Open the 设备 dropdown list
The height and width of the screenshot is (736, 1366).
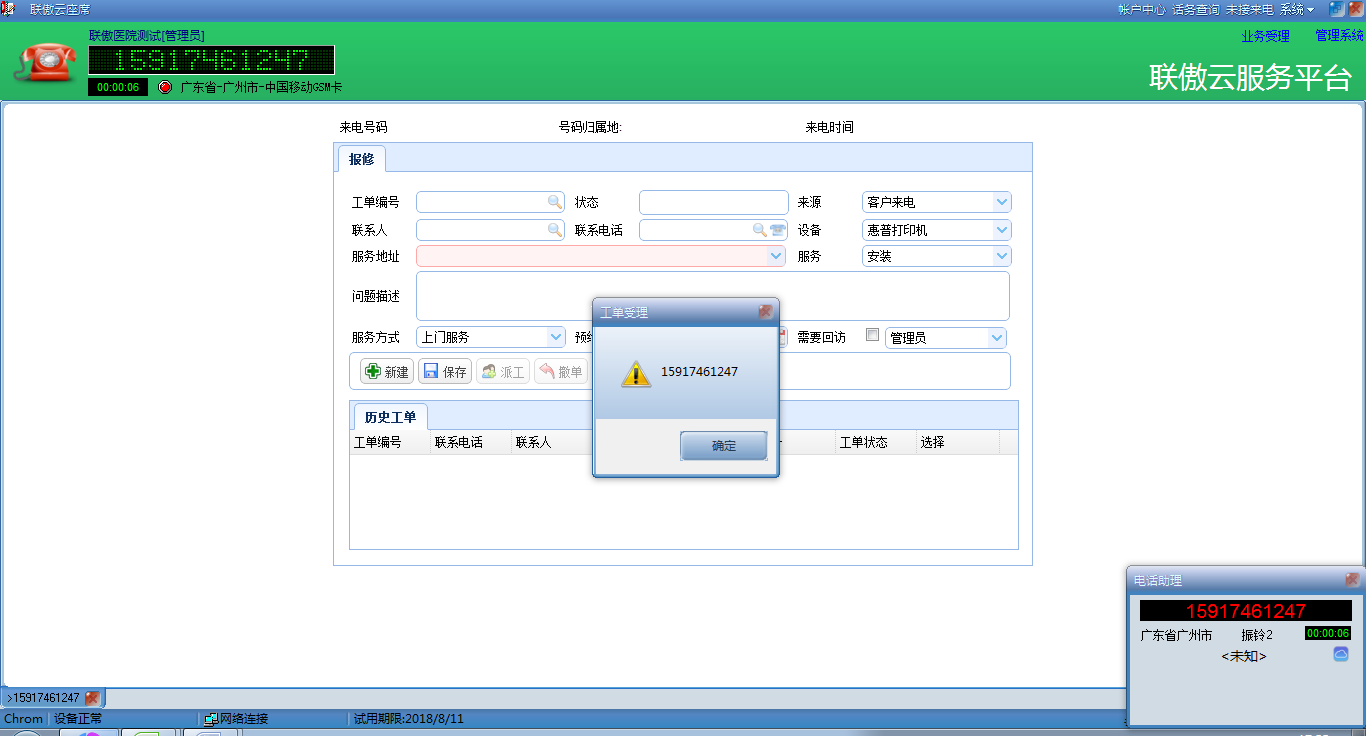coord(1002,230)
